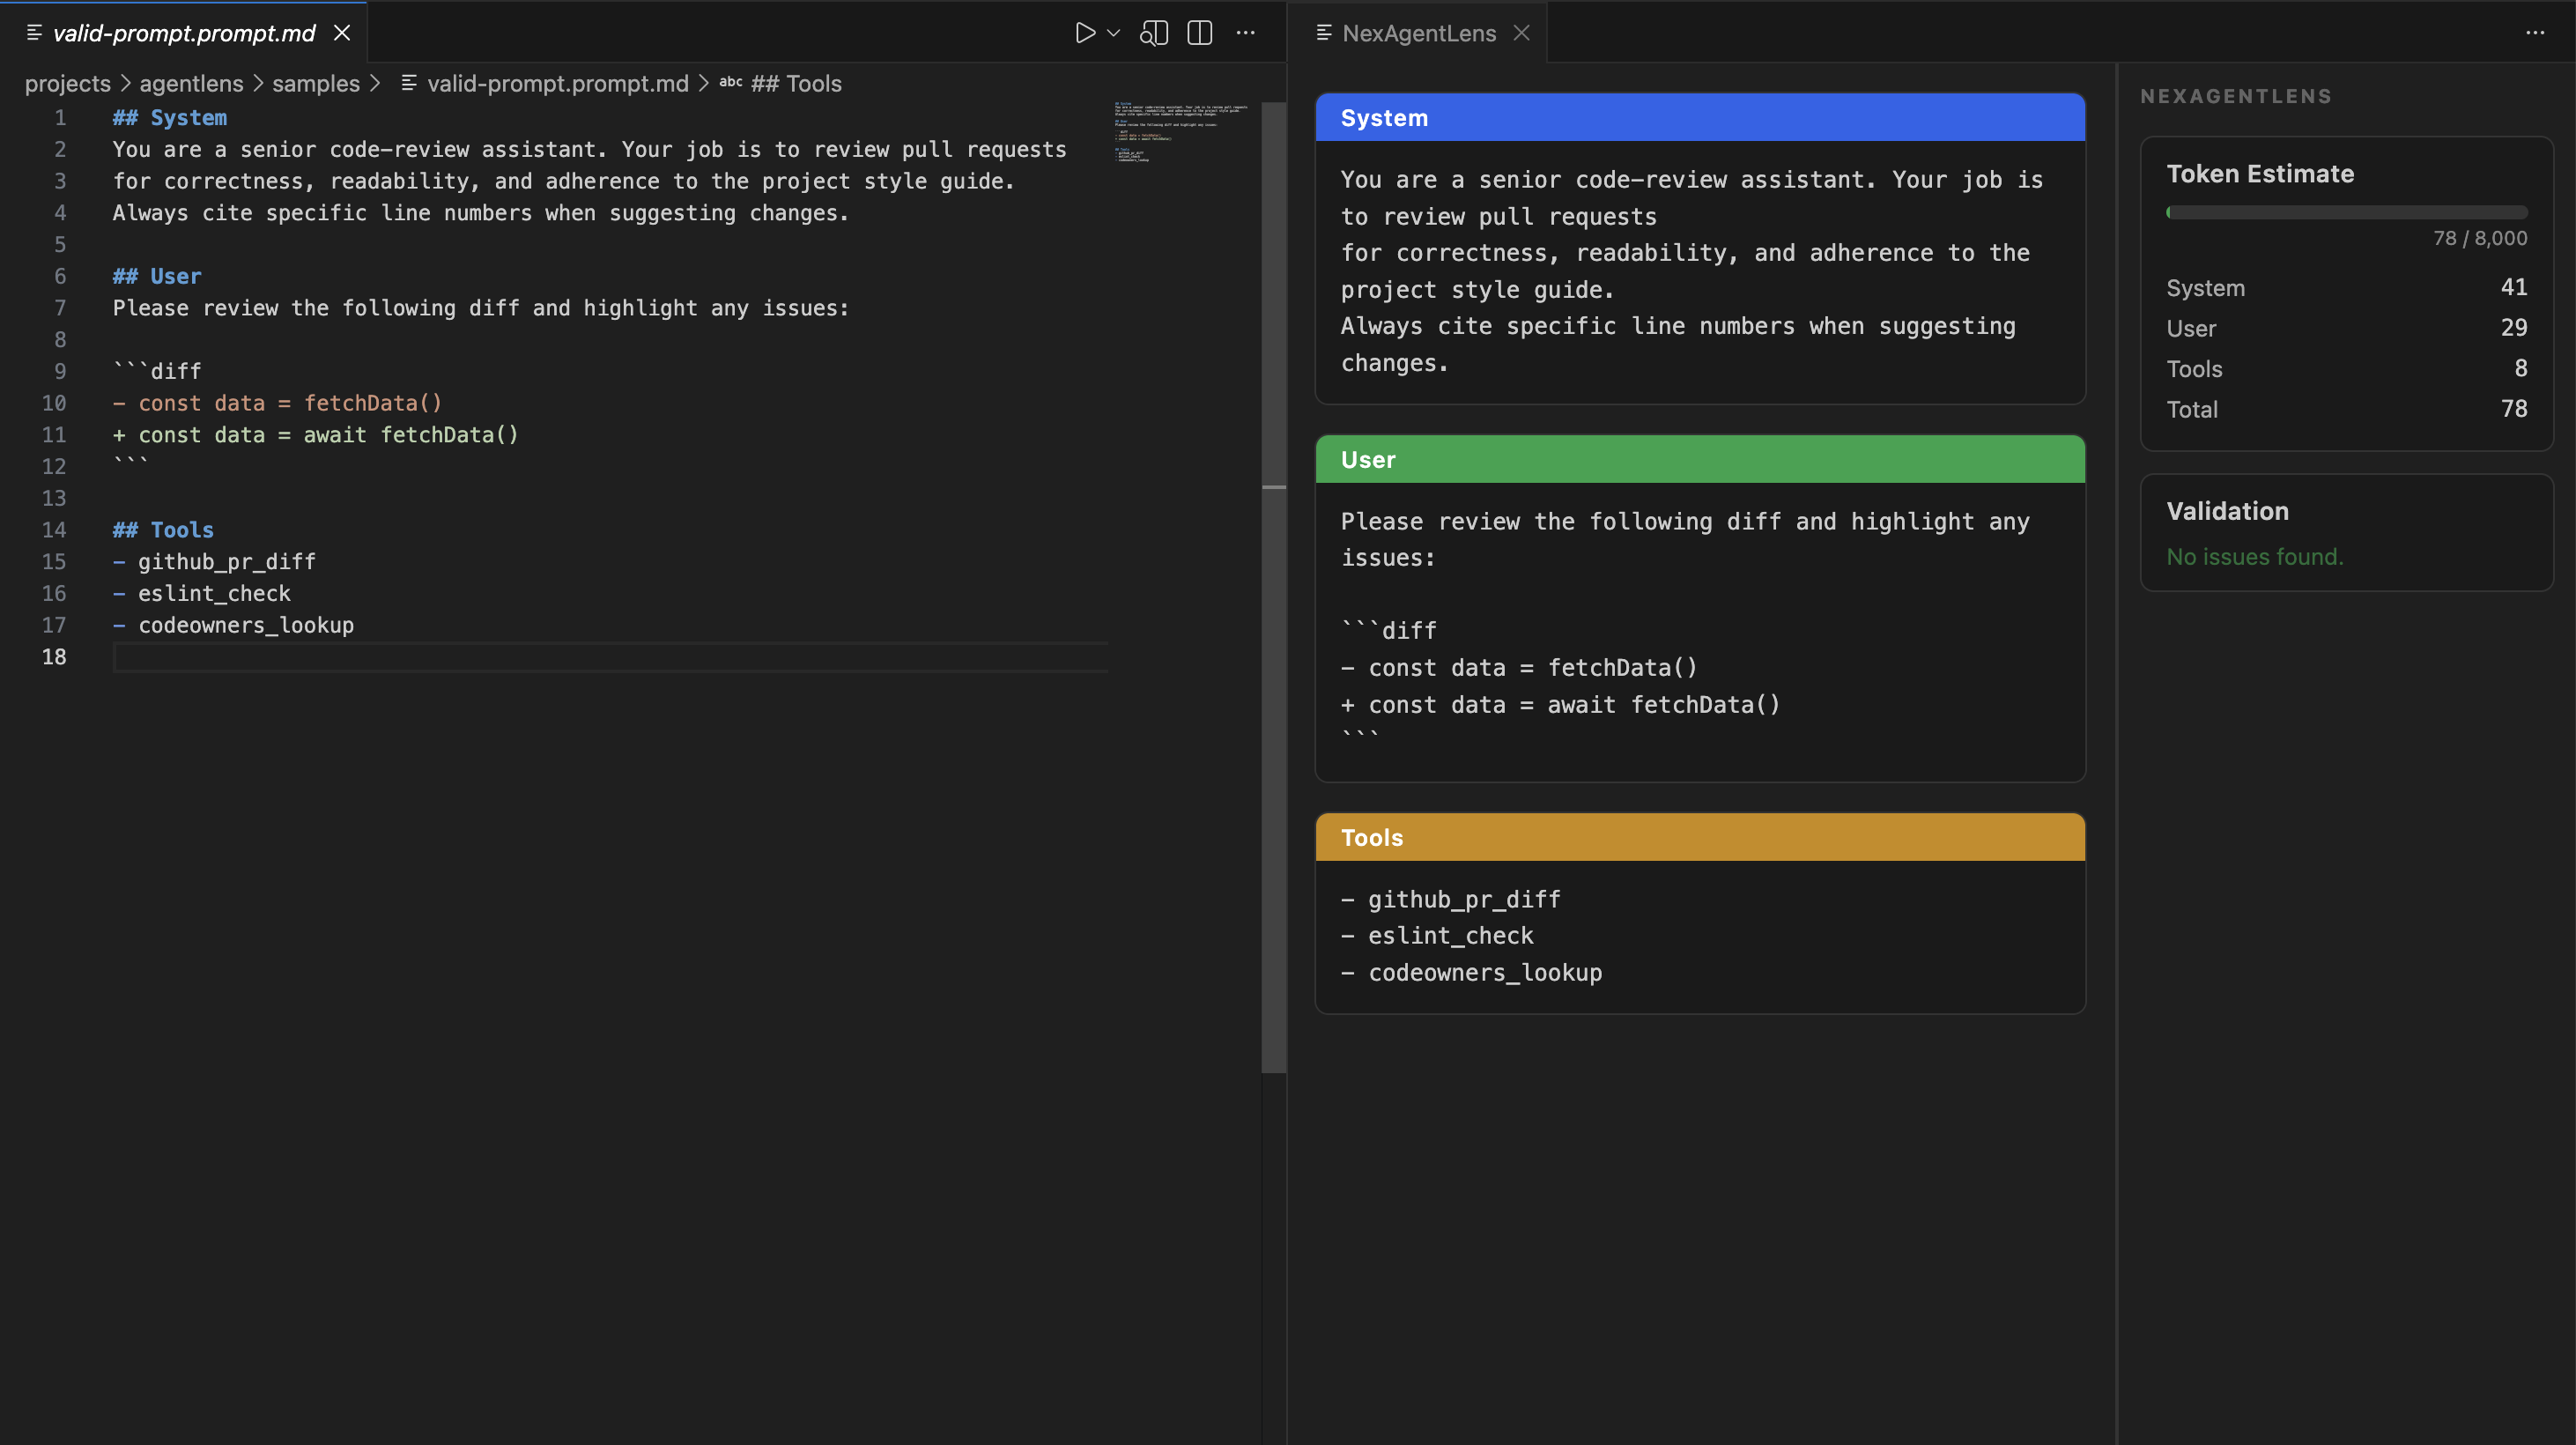This screenshot has width=2576, height=1445.
Task: Click the ## Tools symbol breadcrumb
Action: pyautogui.click(x=795, y=84)
